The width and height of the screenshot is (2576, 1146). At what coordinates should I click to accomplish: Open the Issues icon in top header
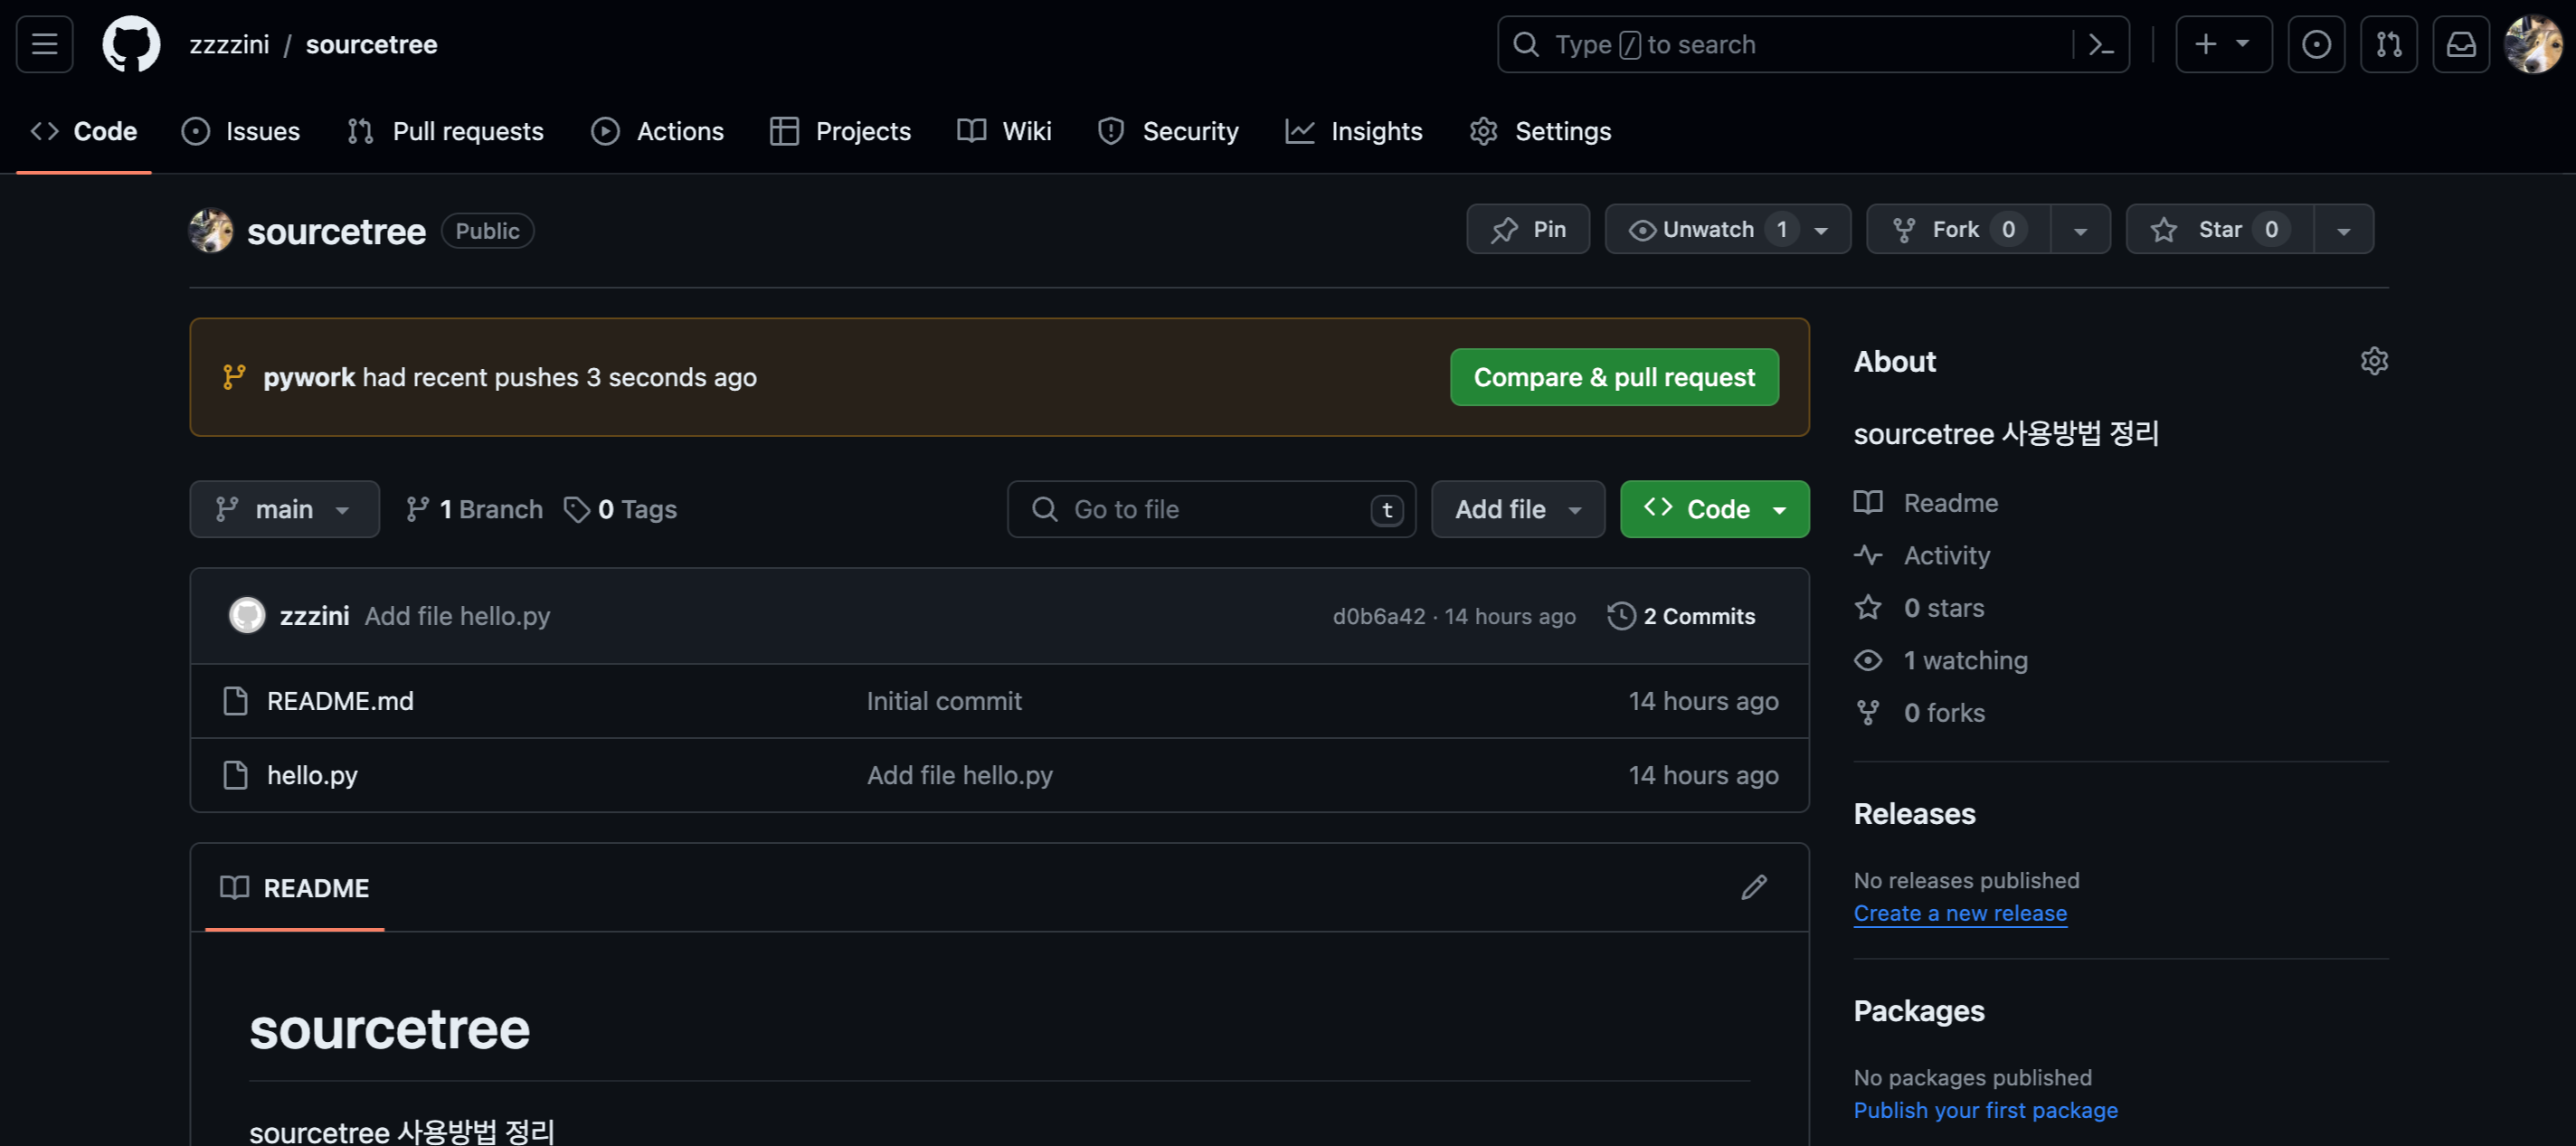pos(2316,44)
